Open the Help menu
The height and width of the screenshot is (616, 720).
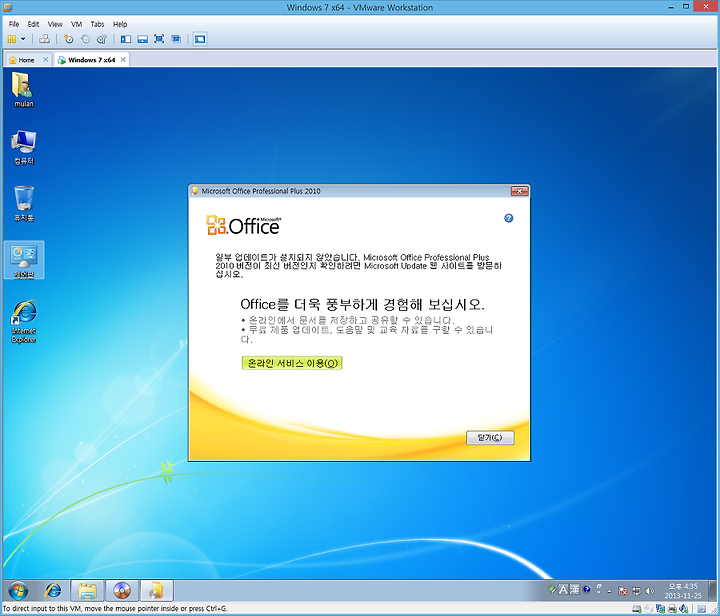click(120, 24)
